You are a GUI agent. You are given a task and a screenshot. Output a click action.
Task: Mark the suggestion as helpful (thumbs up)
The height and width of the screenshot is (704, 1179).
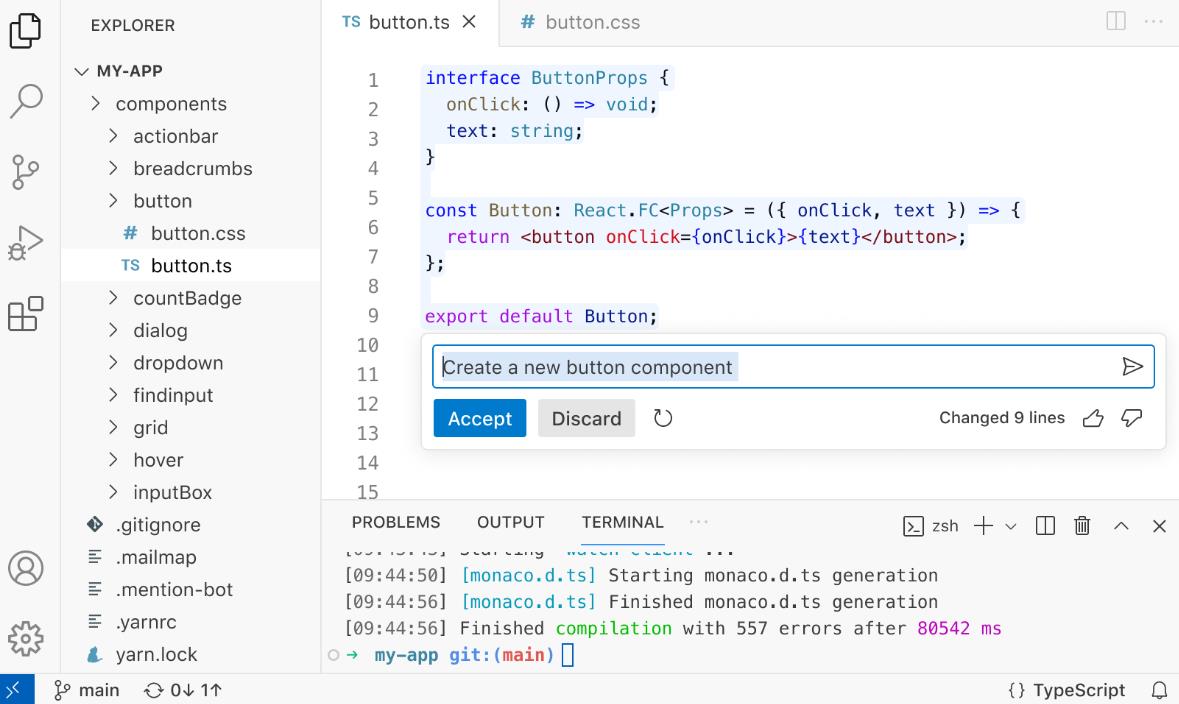click(1093, 418)
